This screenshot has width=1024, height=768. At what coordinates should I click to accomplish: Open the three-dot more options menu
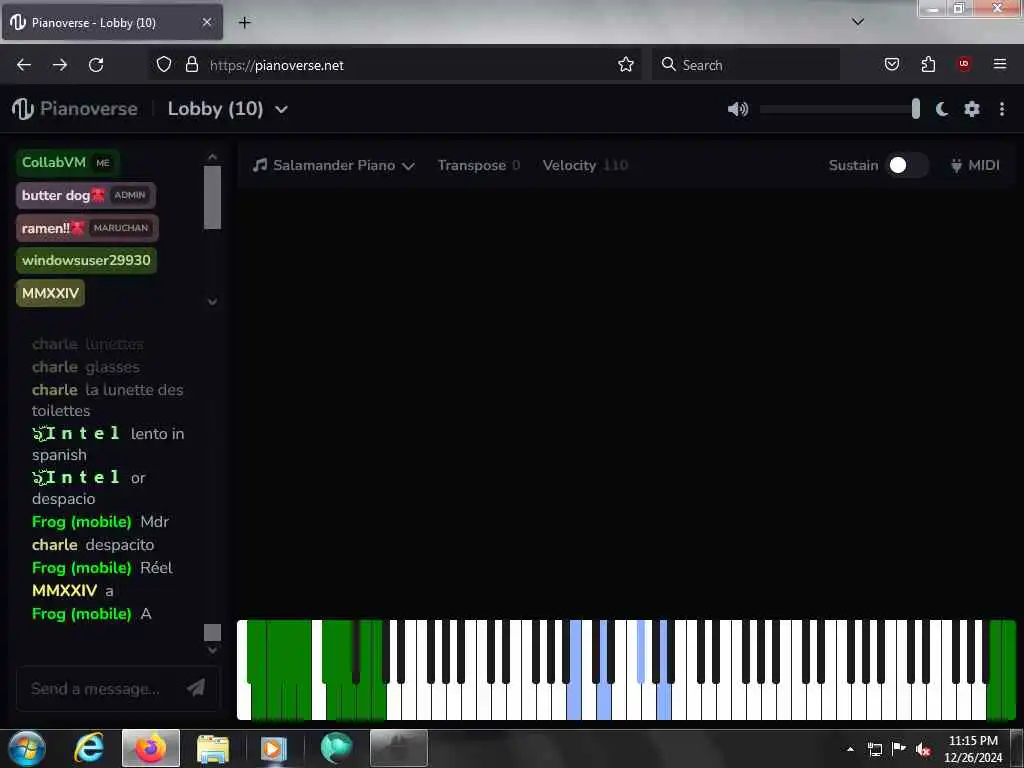click(1002, 109)
